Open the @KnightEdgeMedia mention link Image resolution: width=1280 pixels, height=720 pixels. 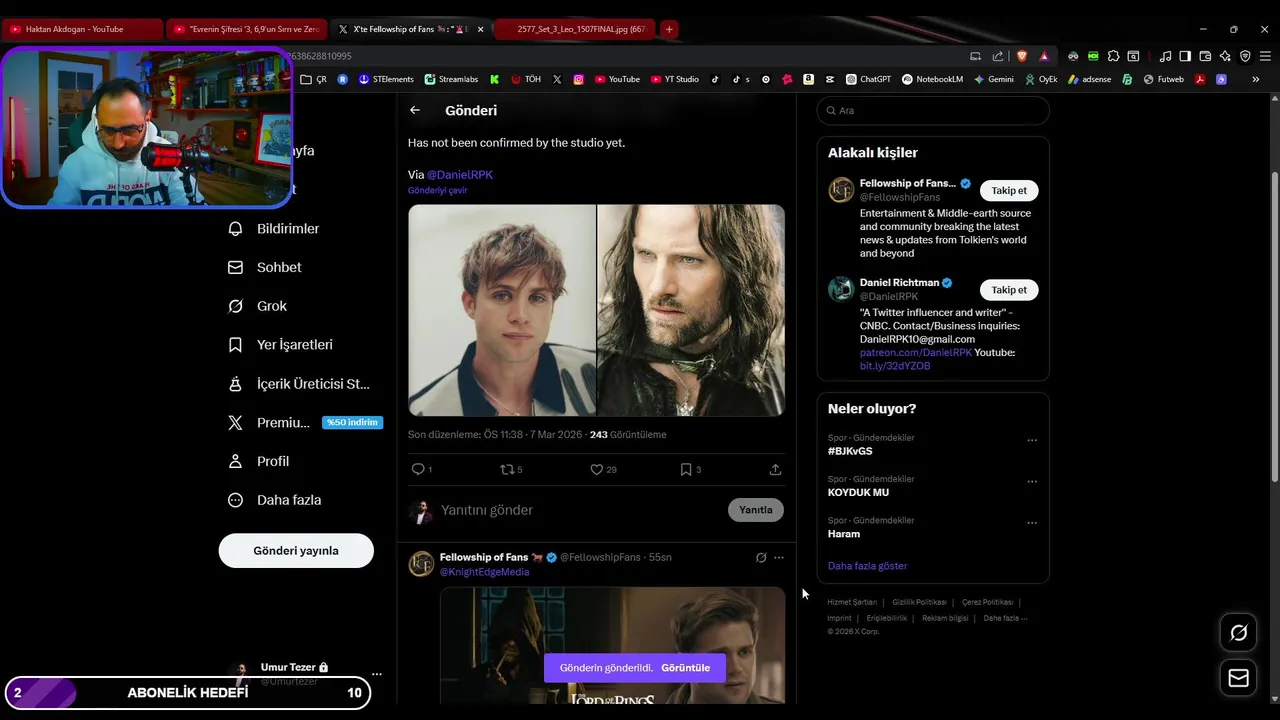coord(485,572)
